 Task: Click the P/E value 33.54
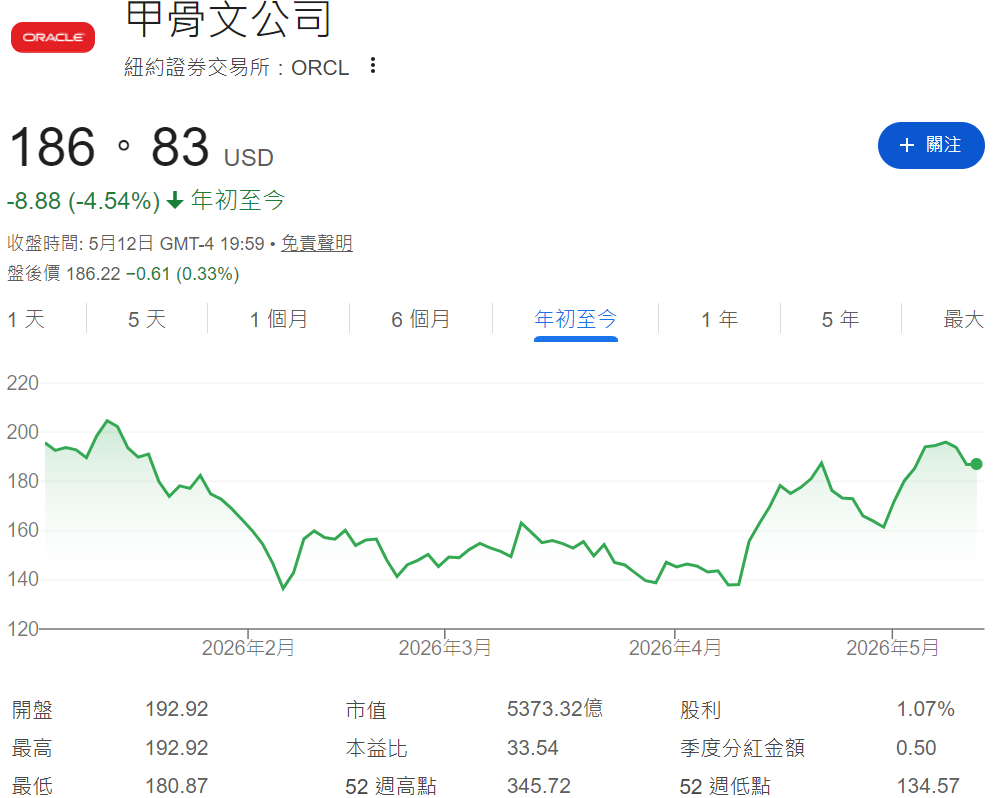tap(533, 748)
